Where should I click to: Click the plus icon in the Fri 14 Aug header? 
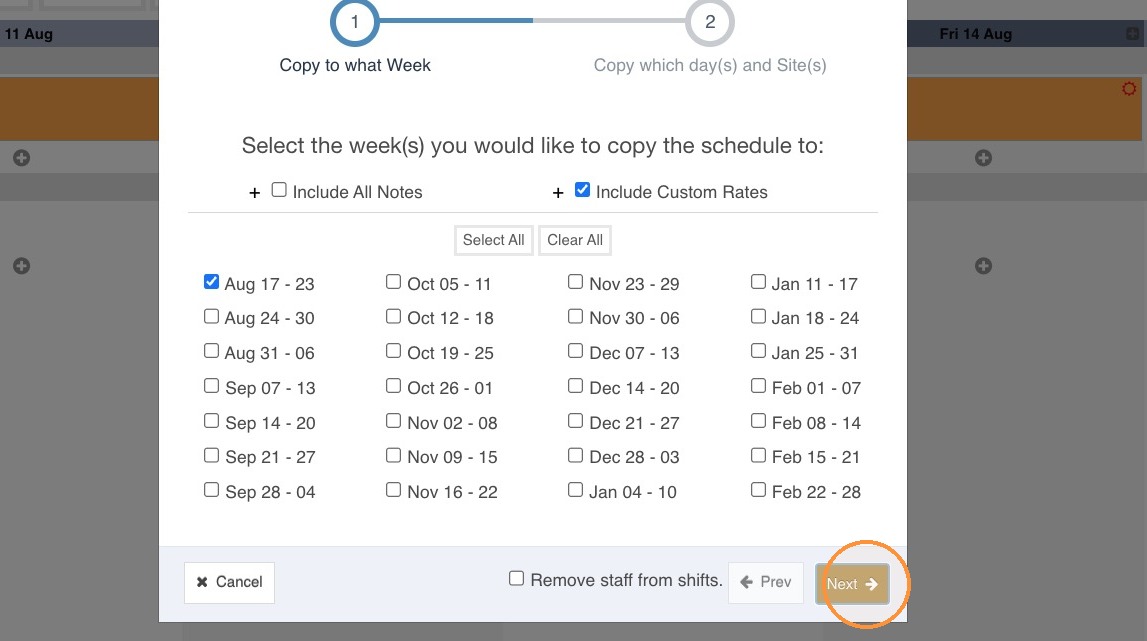[1132, 34]
